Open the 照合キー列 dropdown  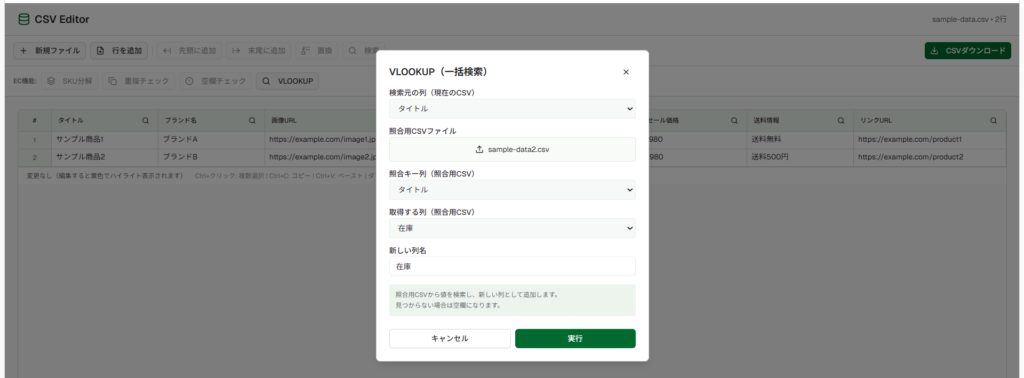(512, 189)
